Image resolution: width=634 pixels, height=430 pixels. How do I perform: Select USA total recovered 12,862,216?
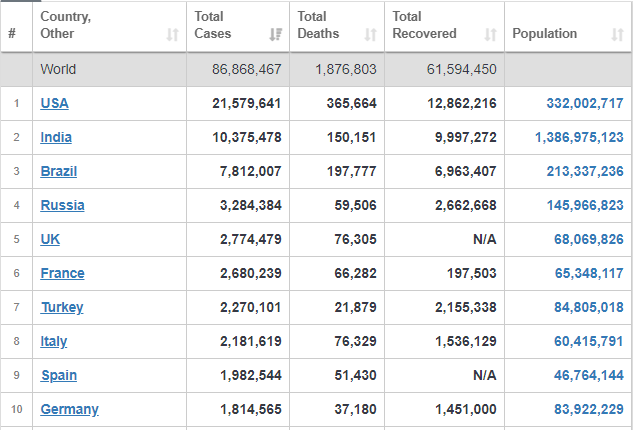tap(462, 103)
